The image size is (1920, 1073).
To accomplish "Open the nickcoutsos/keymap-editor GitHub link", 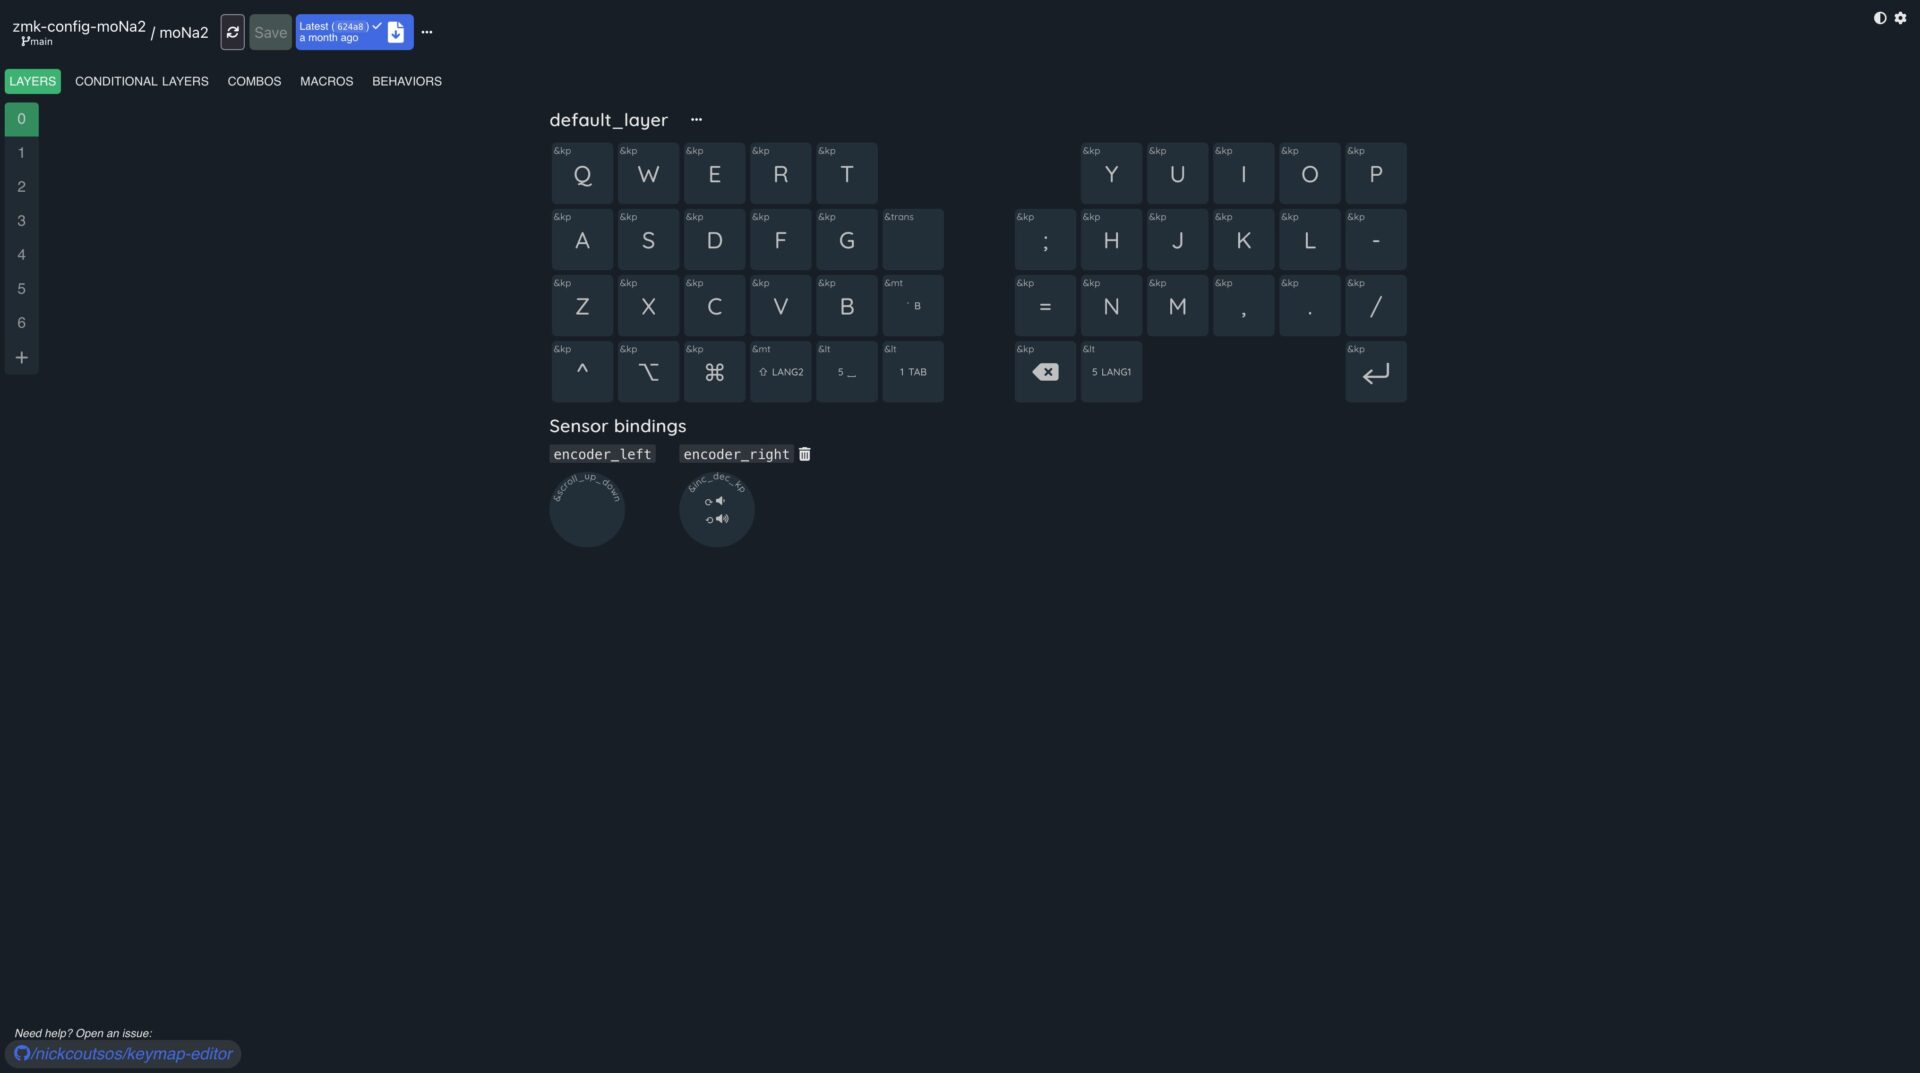I will point(124,1053).
